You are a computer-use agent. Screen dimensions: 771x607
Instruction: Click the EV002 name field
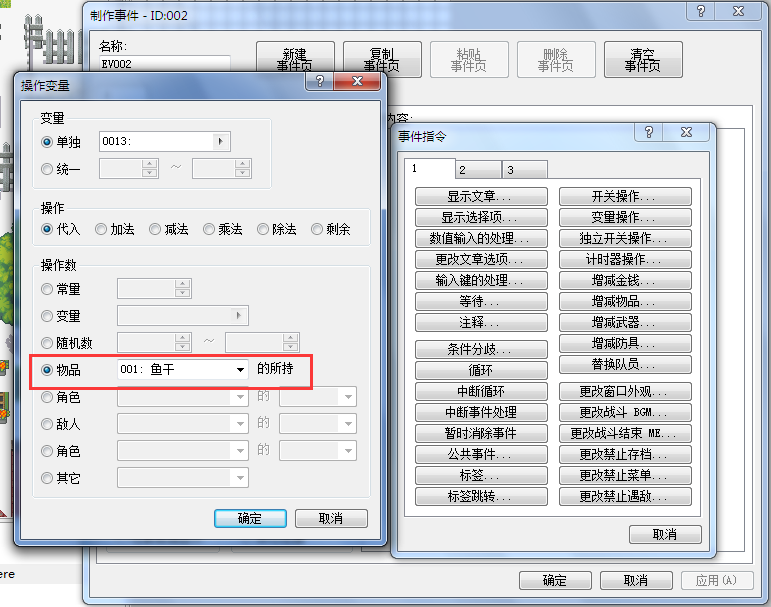164,64
